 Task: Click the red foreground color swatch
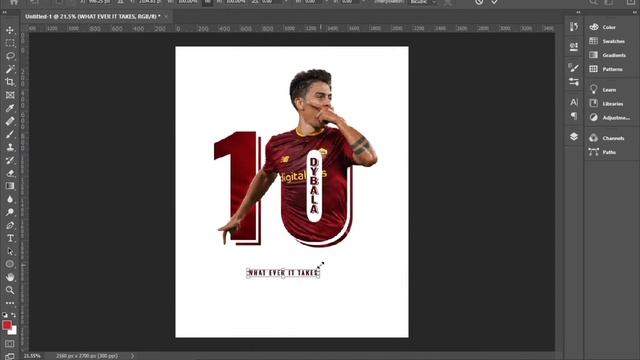(7, 325)
